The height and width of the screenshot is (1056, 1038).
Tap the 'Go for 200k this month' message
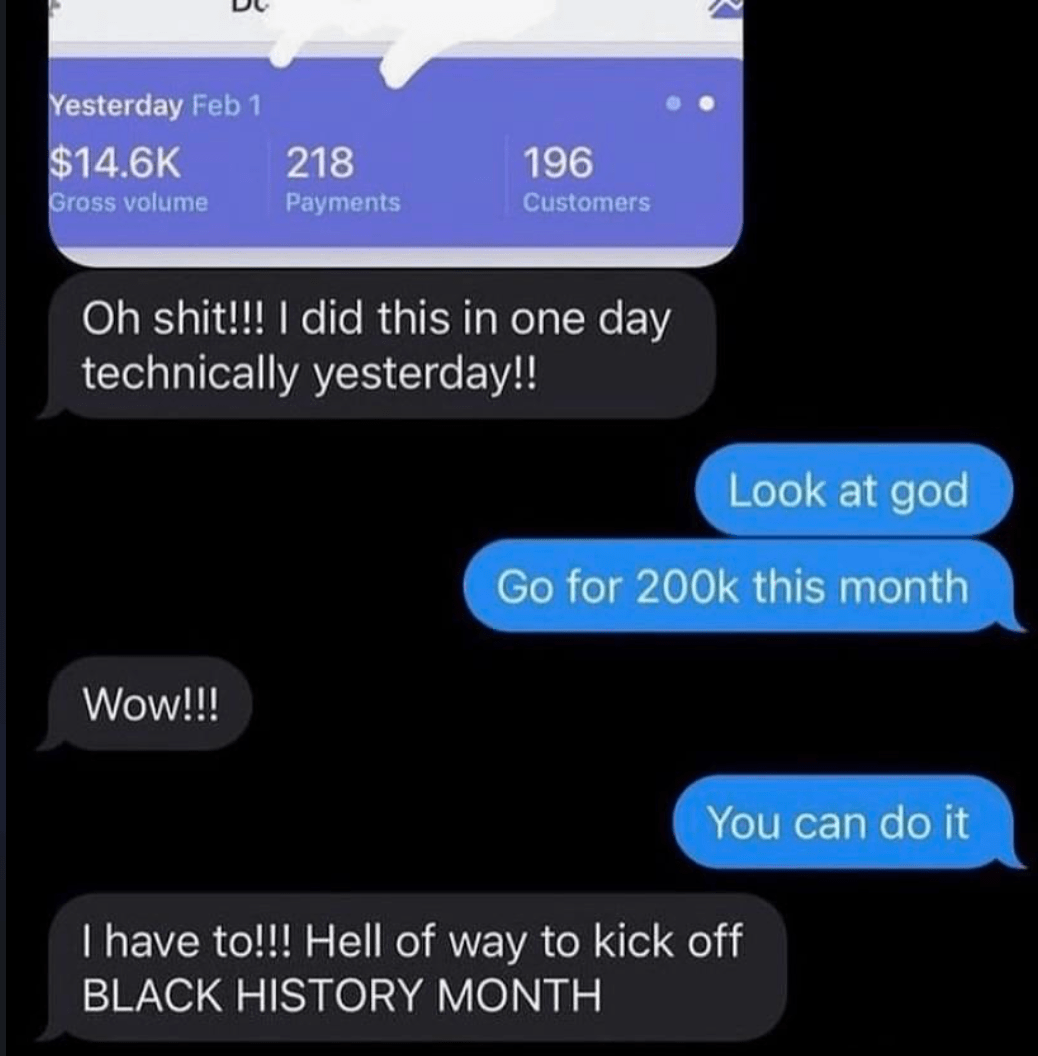[742, 586]
